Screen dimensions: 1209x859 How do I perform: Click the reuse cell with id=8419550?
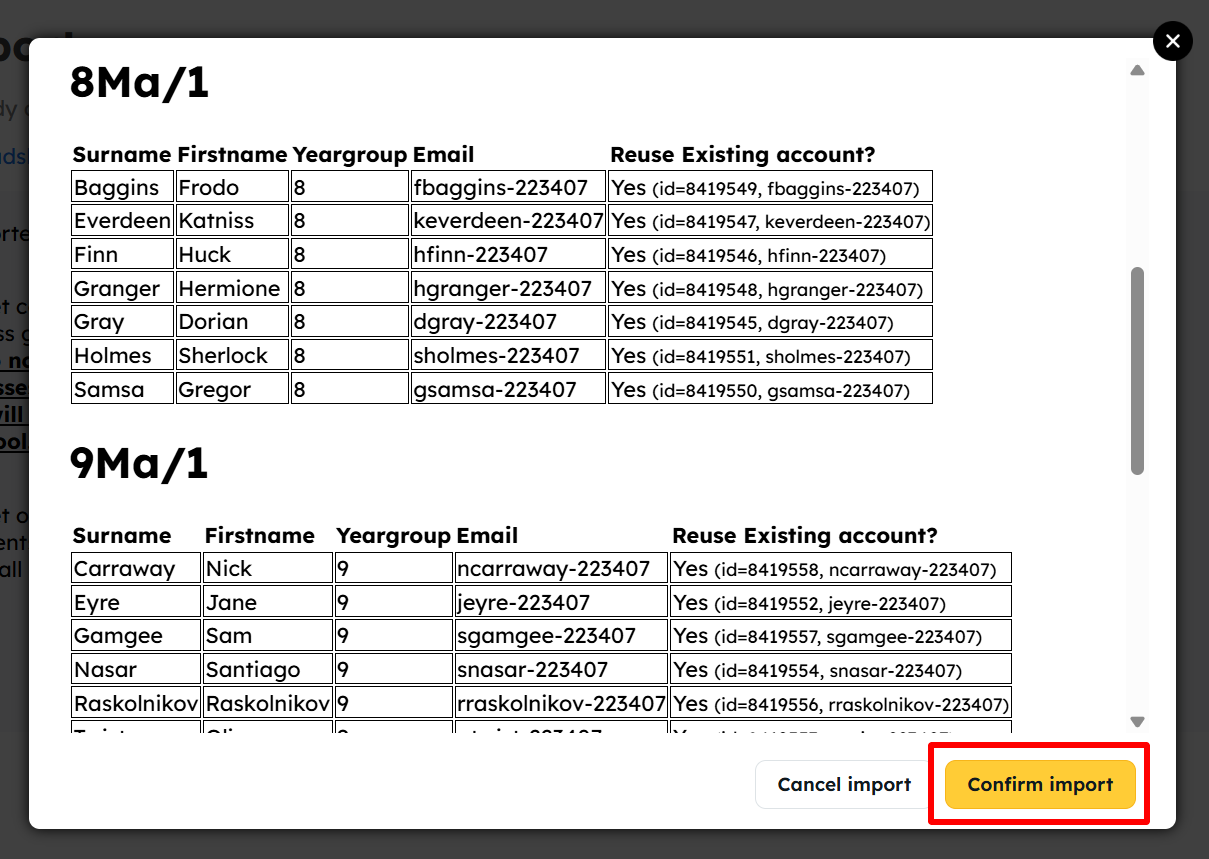[x=770, y=389]
